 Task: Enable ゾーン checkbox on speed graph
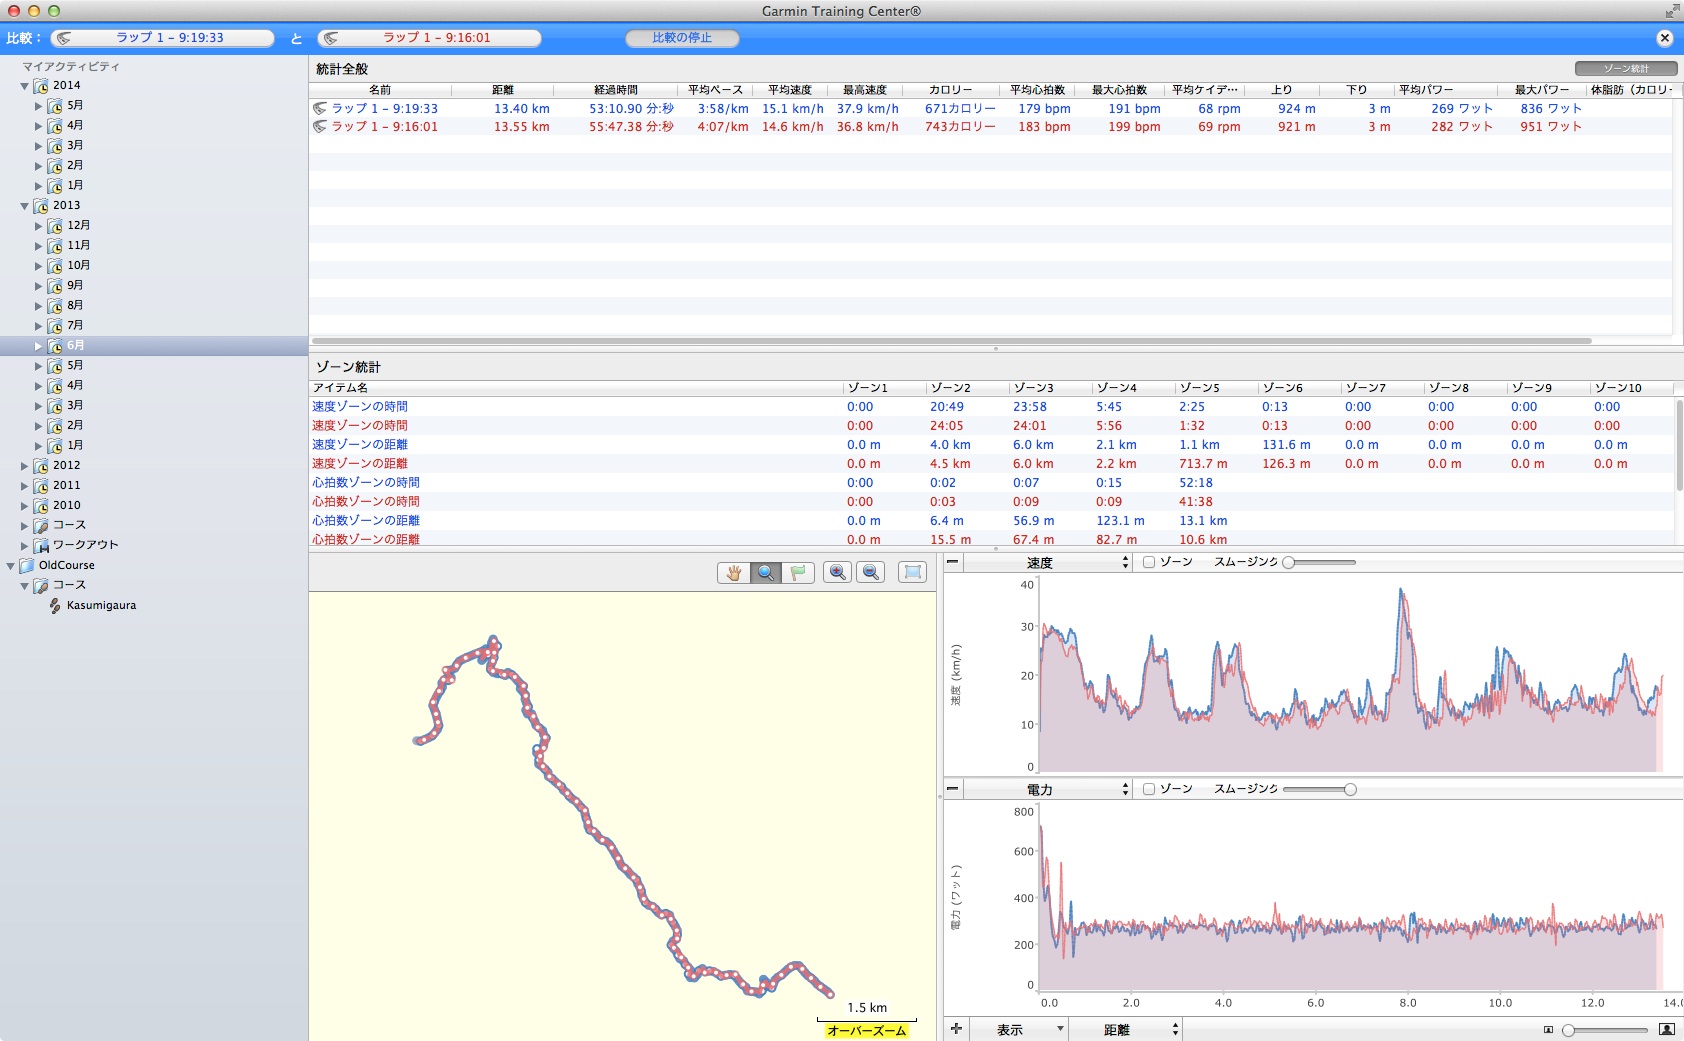[x=1149, y=562]
